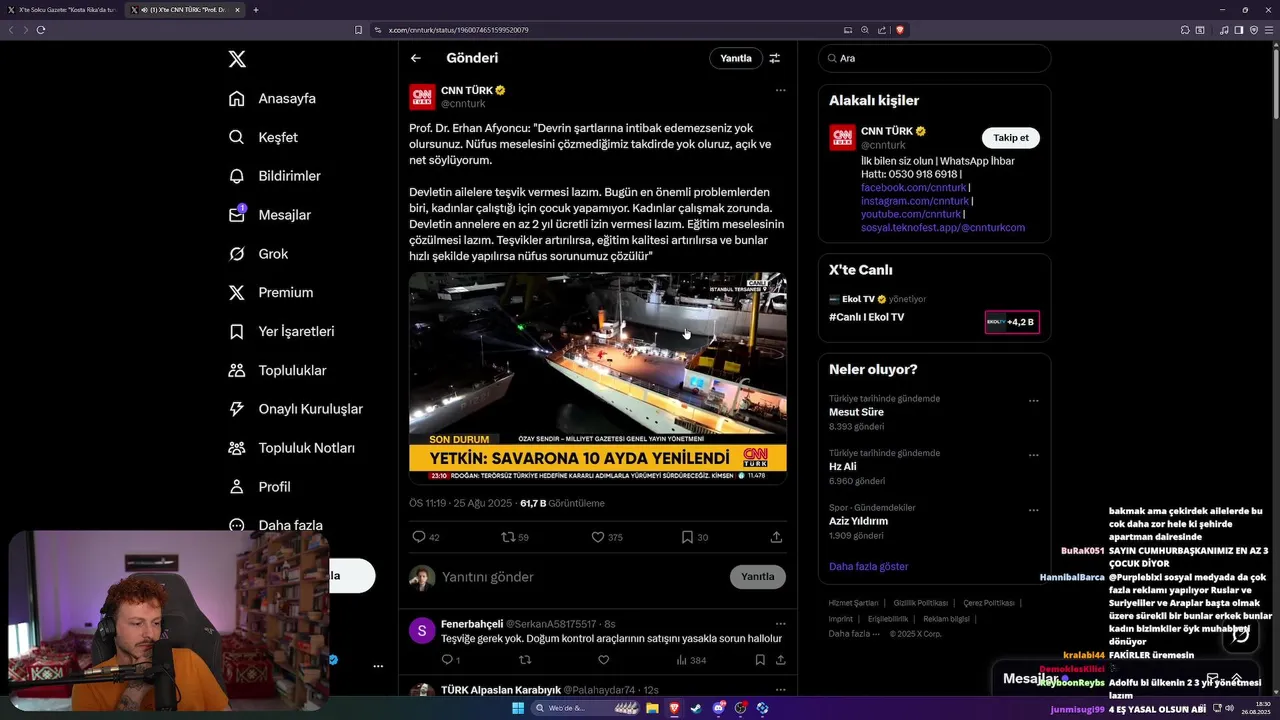Open @cnnturk handle in the post

point(463,104)
